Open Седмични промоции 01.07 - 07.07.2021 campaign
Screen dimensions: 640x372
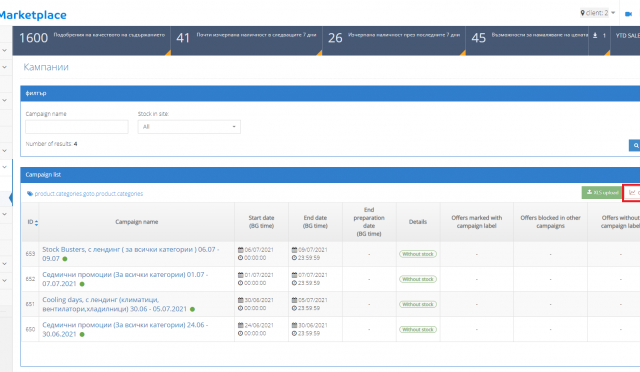tap(125, 279)
